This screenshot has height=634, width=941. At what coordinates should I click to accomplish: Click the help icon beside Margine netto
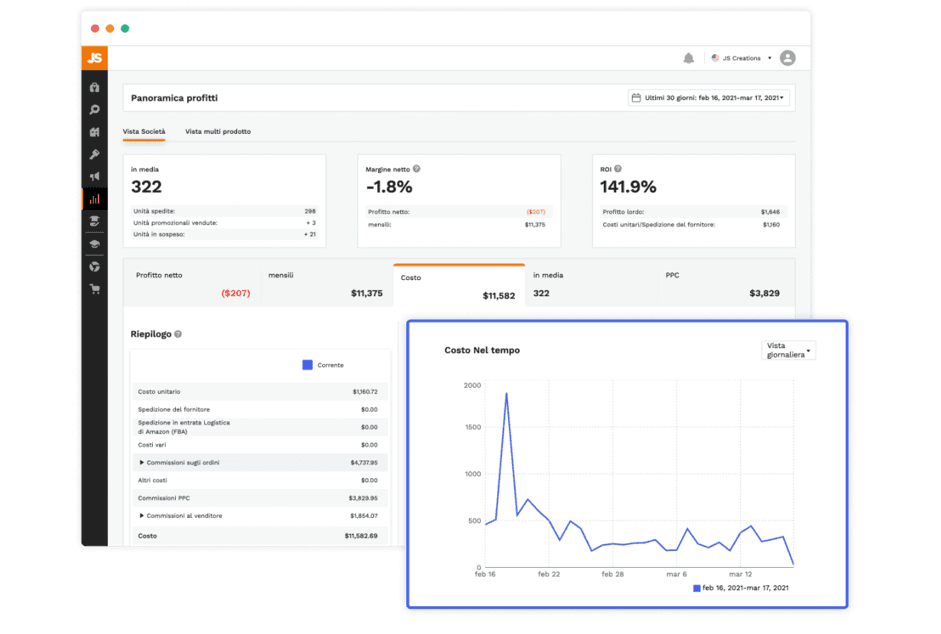click(416, 169)
